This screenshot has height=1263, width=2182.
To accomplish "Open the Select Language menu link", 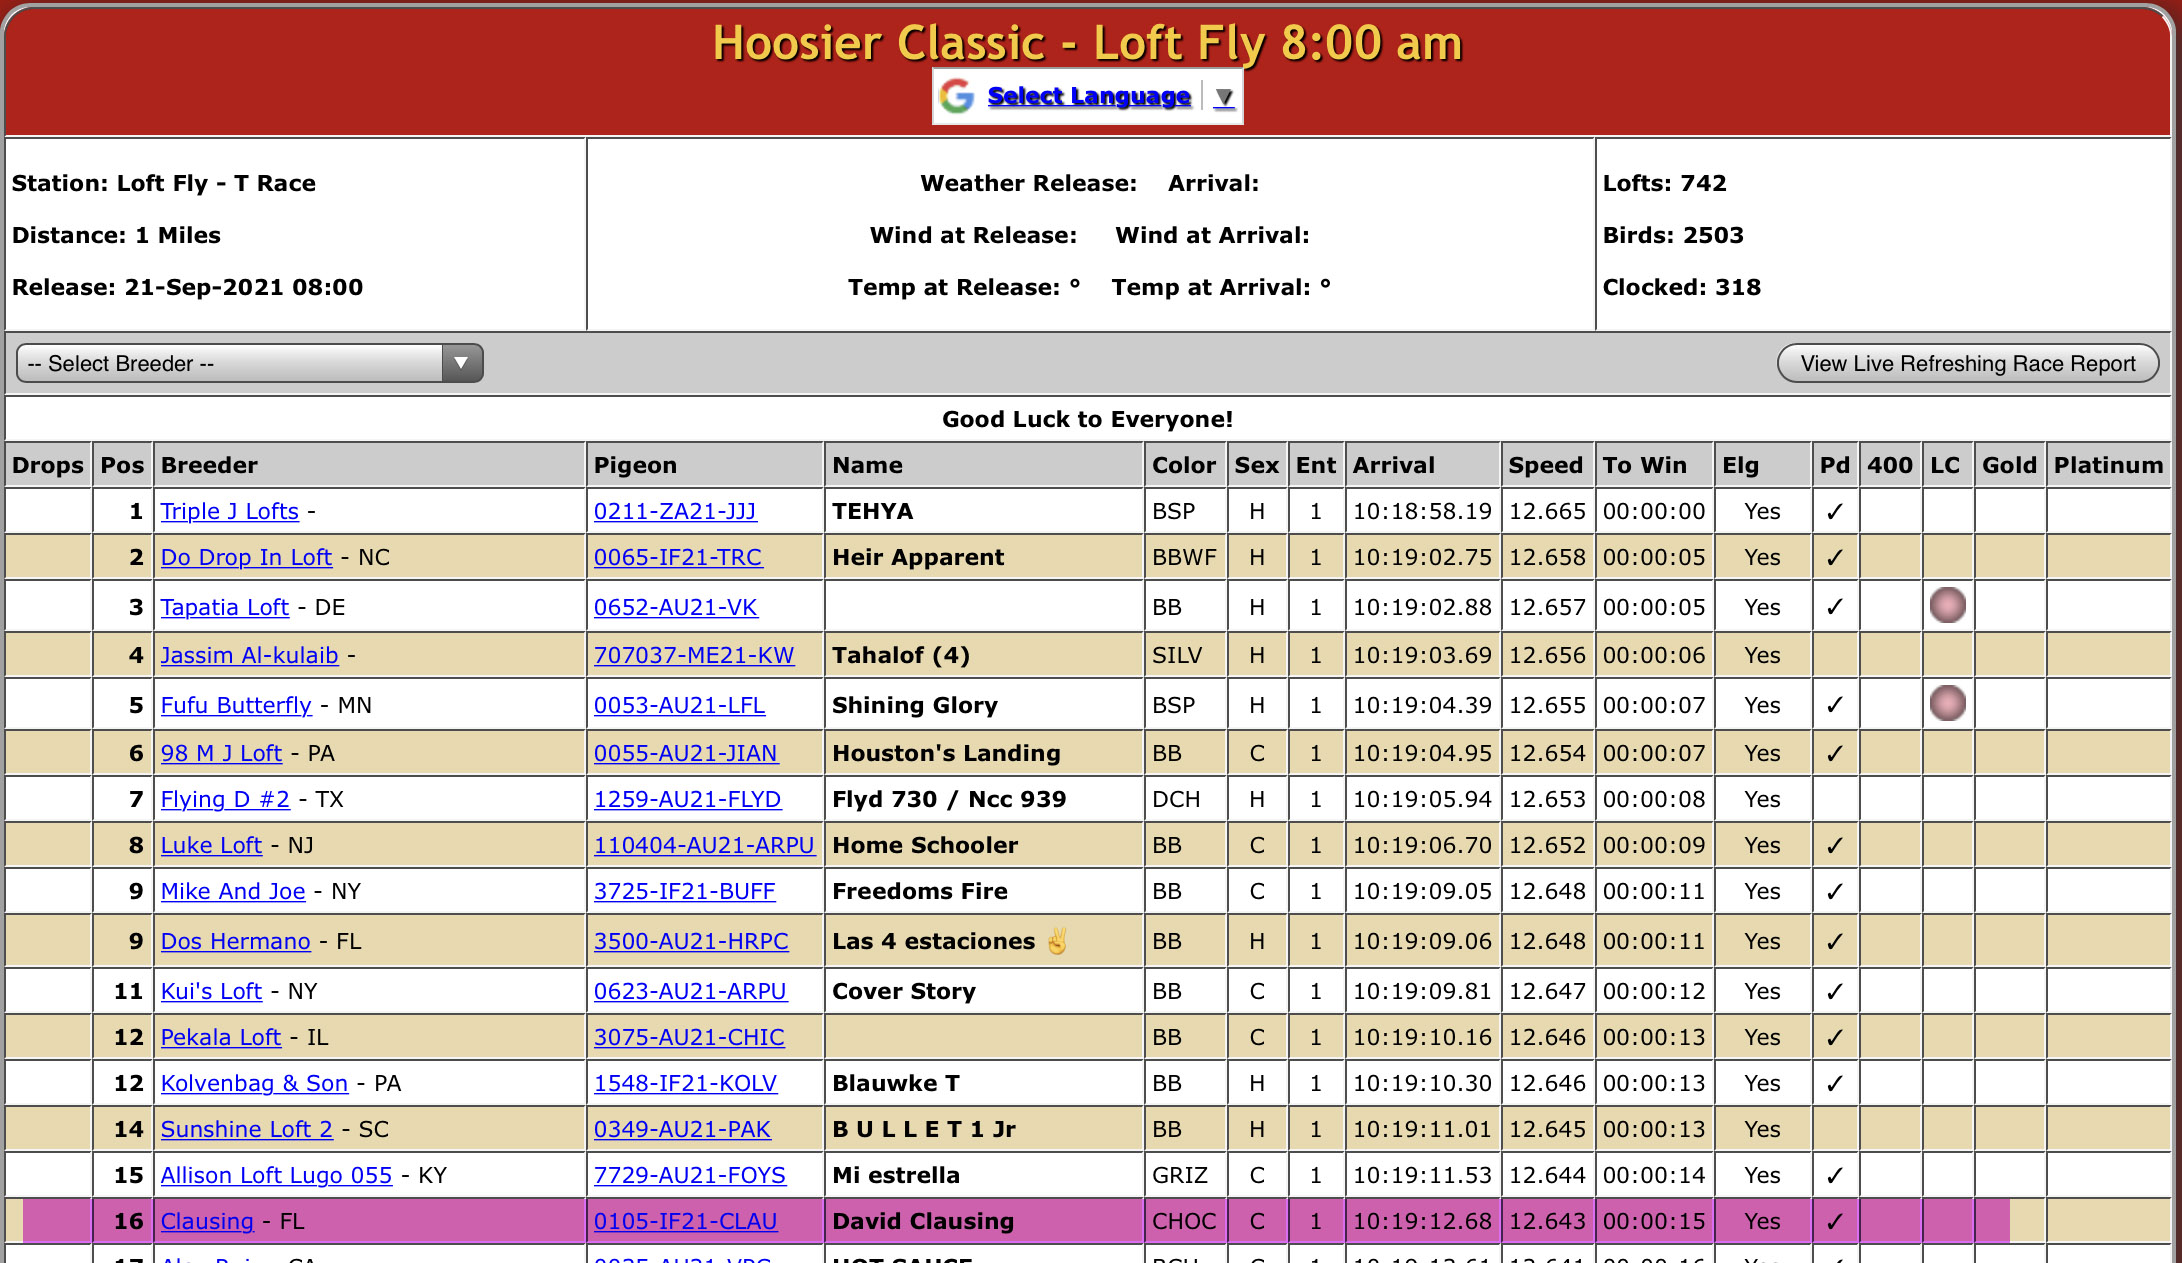I will click(x=1088, y=96).
